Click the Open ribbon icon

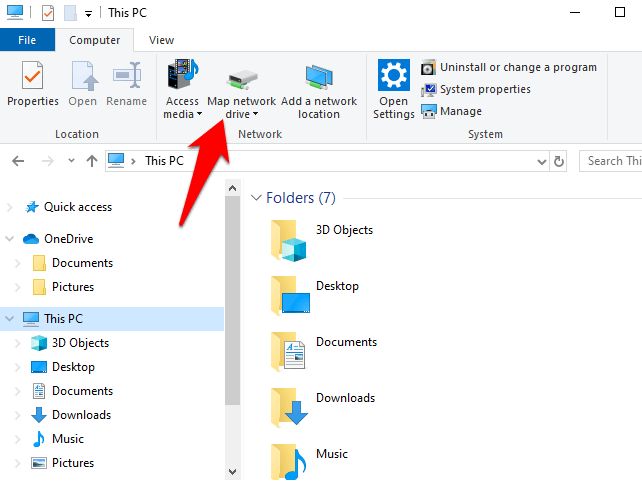[x=84, y=76]
